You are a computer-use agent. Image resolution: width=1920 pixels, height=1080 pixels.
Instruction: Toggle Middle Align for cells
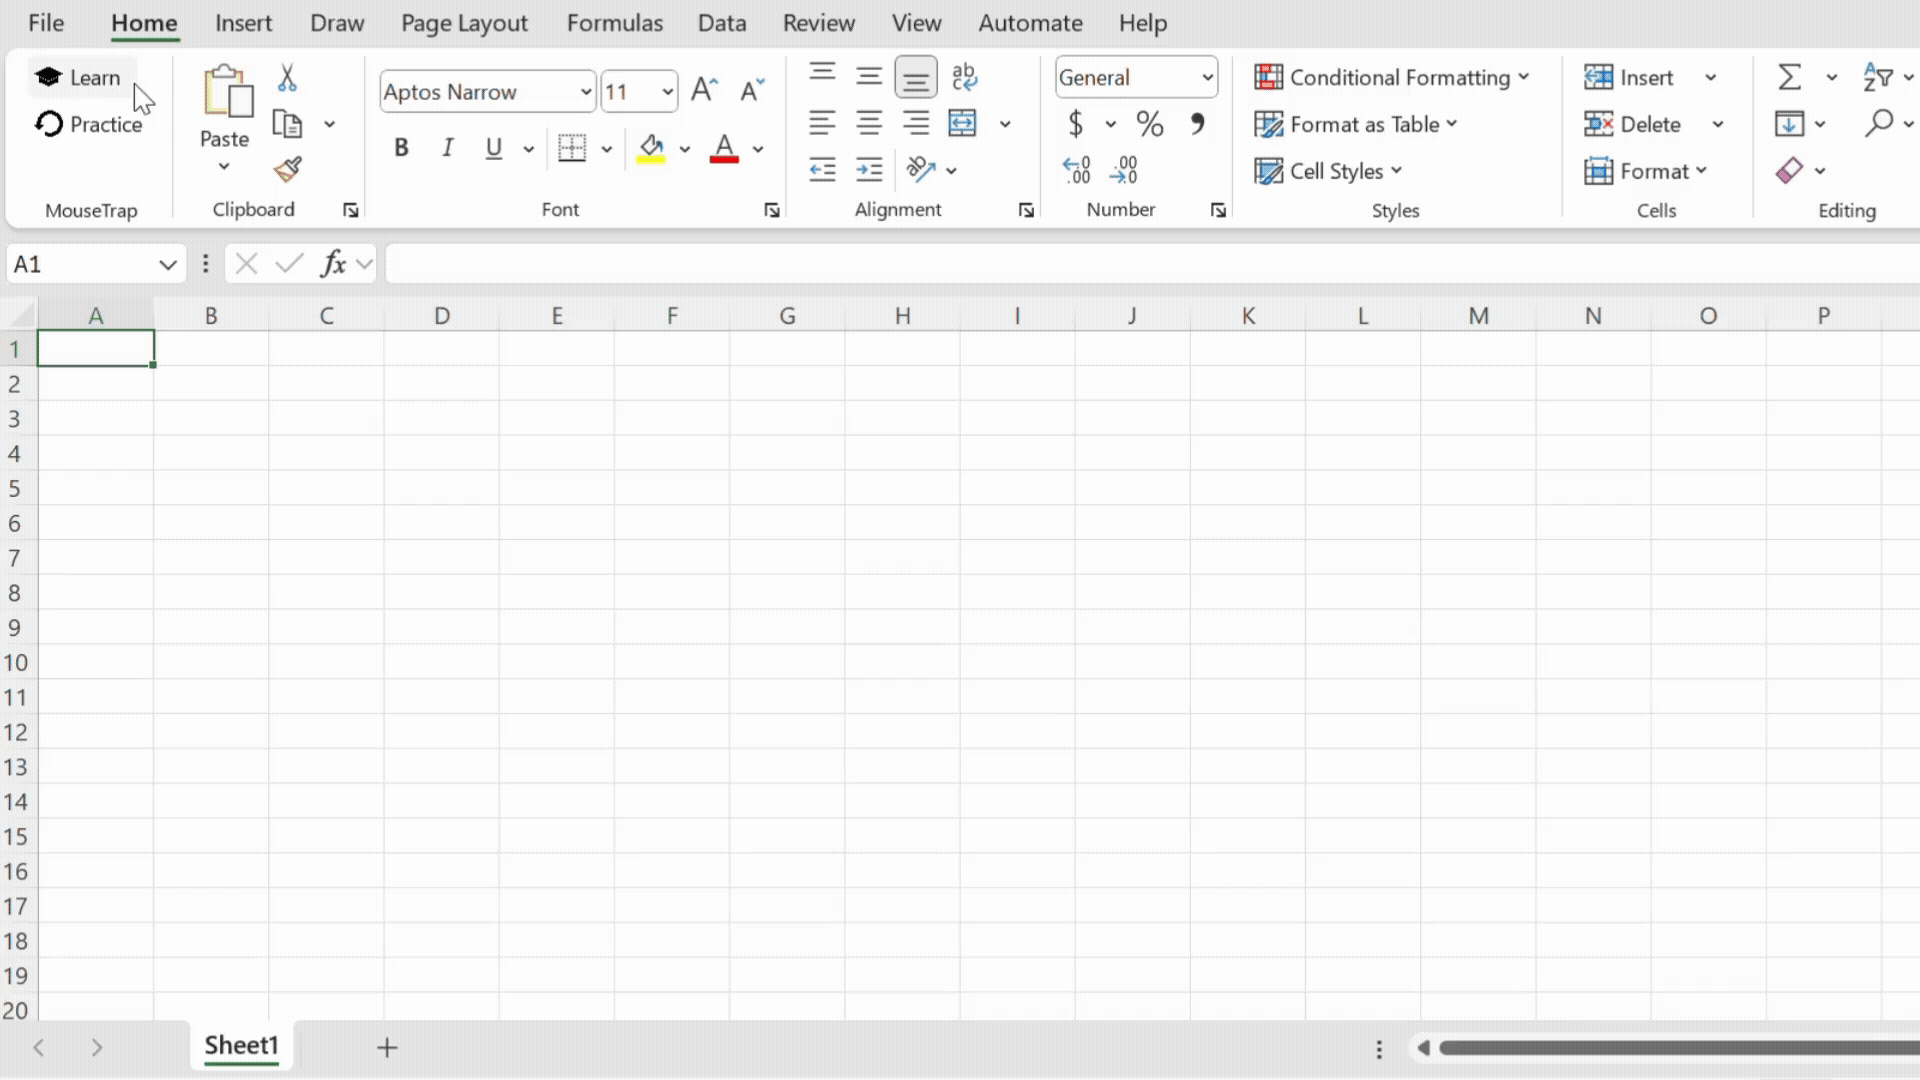869,77
